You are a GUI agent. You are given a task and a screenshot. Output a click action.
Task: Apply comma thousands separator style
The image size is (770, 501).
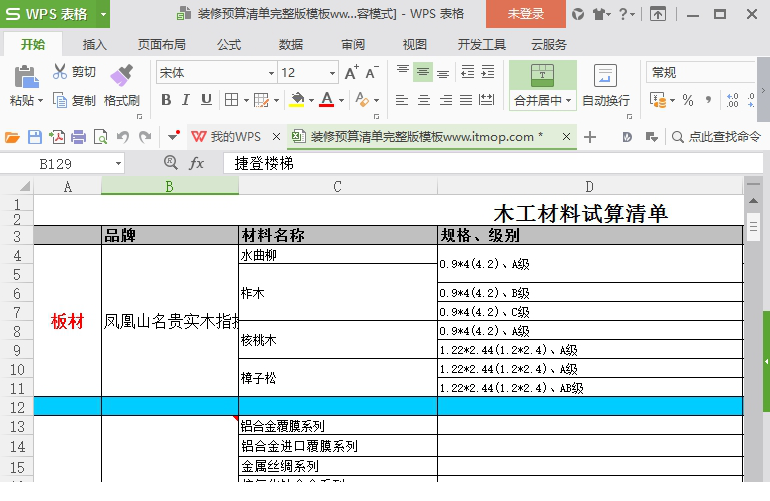click(708, 100)
